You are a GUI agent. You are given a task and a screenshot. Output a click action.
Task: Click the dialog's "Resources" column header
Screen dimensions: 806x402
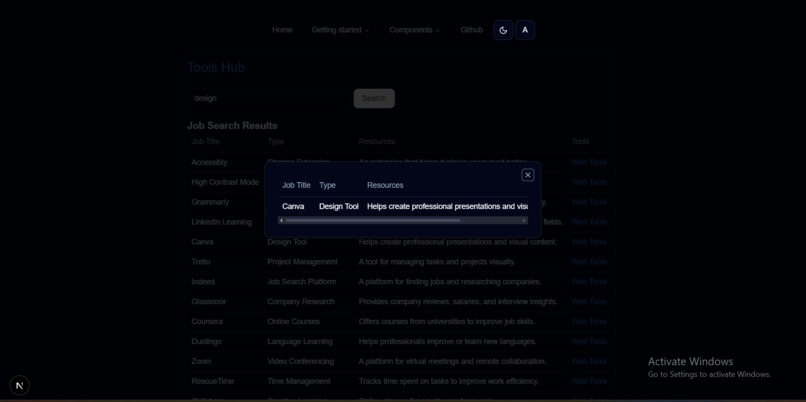tap(385, 185)
